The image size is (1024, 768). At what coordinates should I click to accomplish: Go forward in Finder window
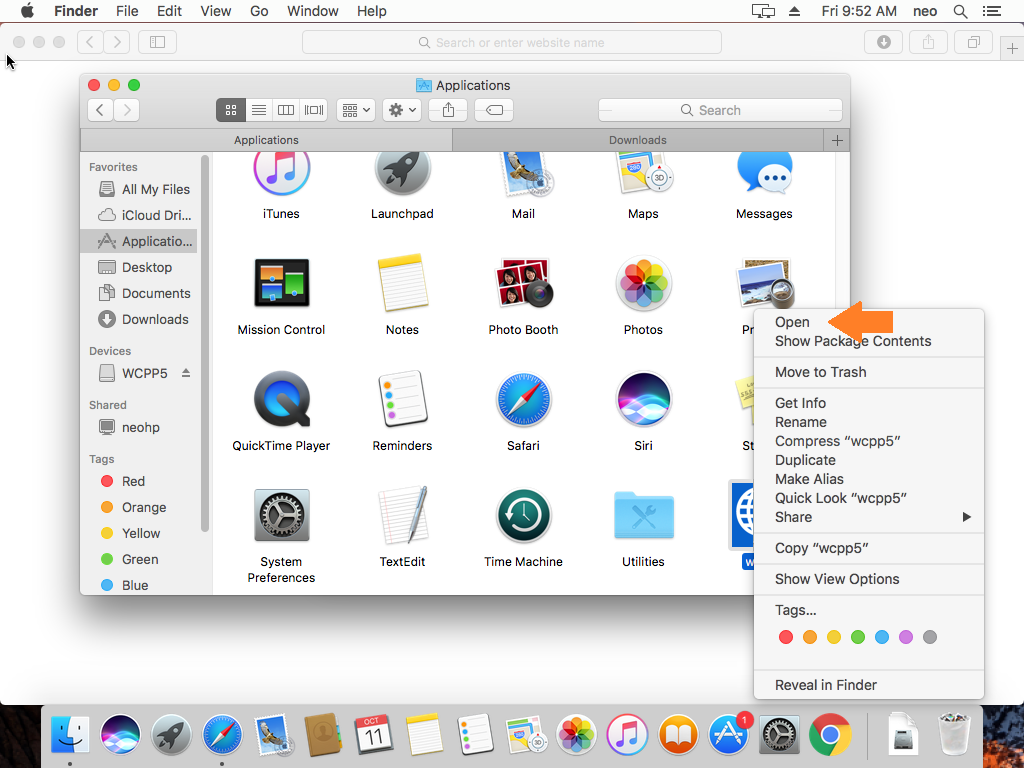point(127,110)
